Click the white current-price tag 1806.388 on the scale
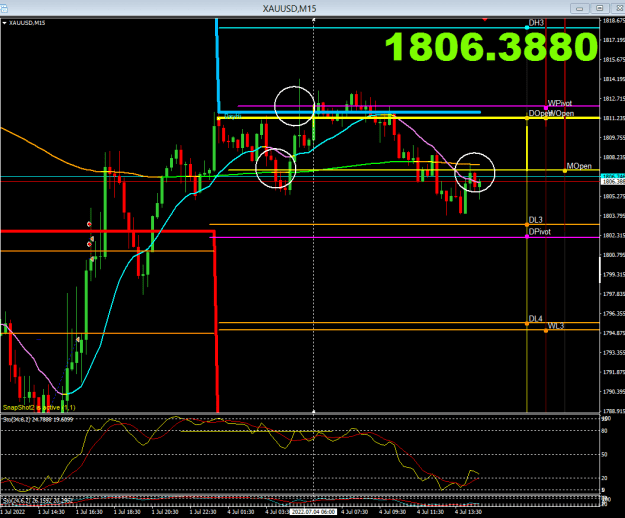 [x=613, y=182]
